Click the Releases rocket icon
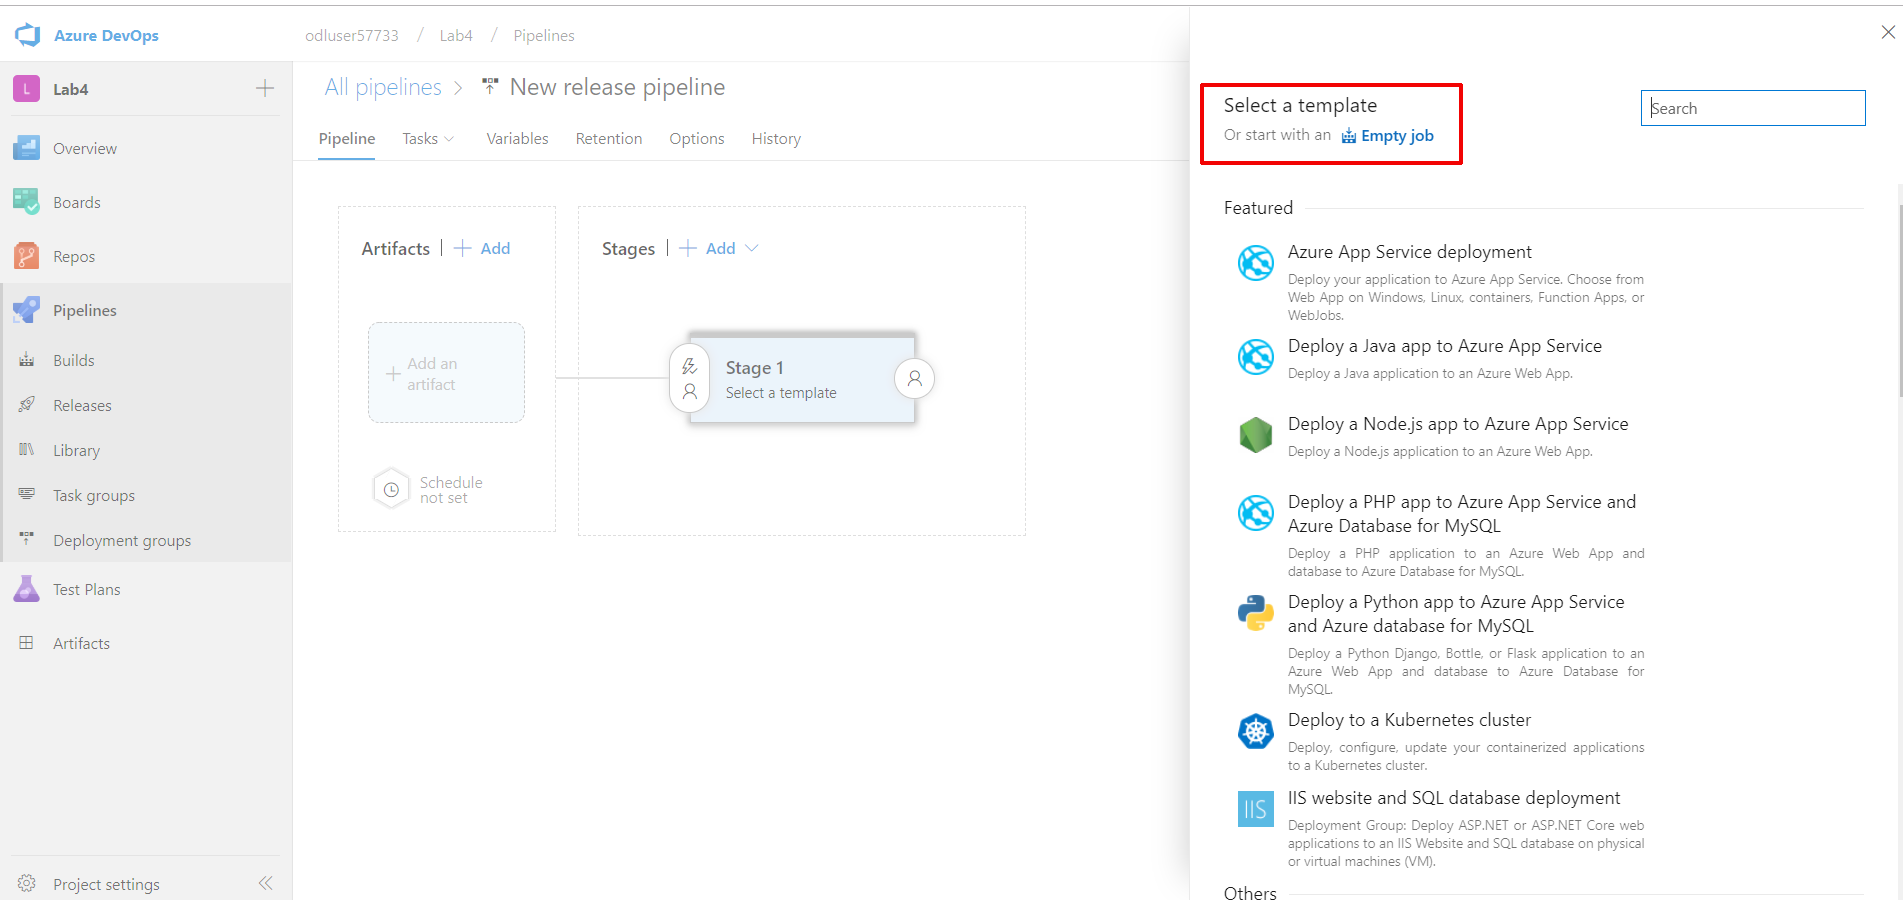The image size is (1903, 900). tap(27, 405)
